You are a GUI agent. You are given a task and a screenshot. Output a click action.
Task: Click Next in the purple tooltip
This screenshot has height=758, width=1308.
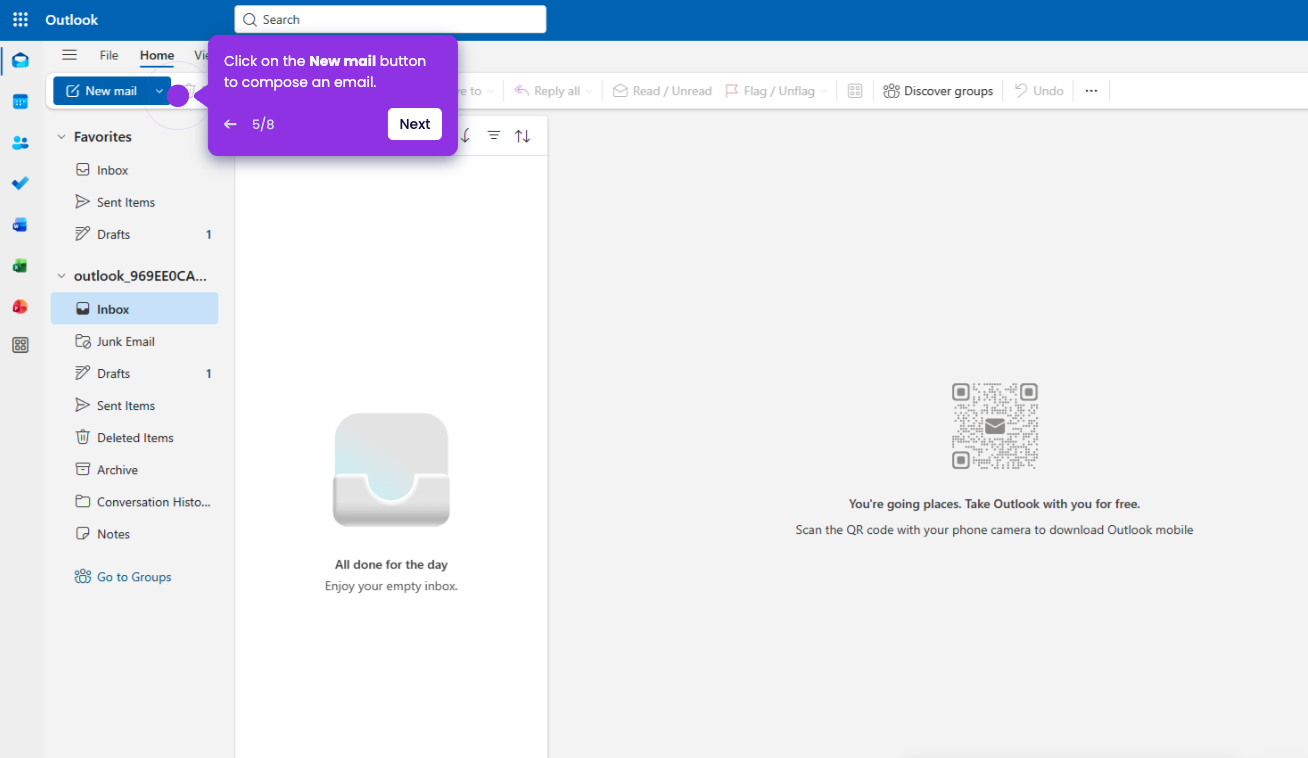tap(415, 124)
